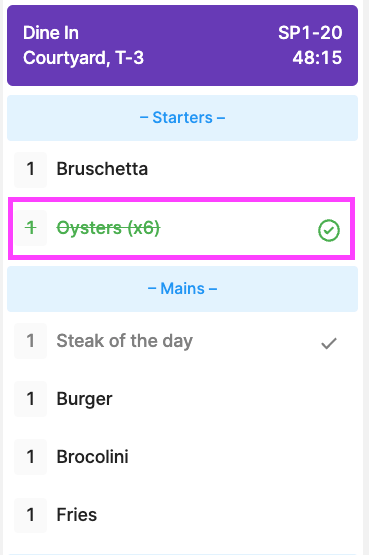The image size is (369, 555).
Task: Open the purple Dine In ticket header
Action: pyautogui.click(x=183, y=45)
